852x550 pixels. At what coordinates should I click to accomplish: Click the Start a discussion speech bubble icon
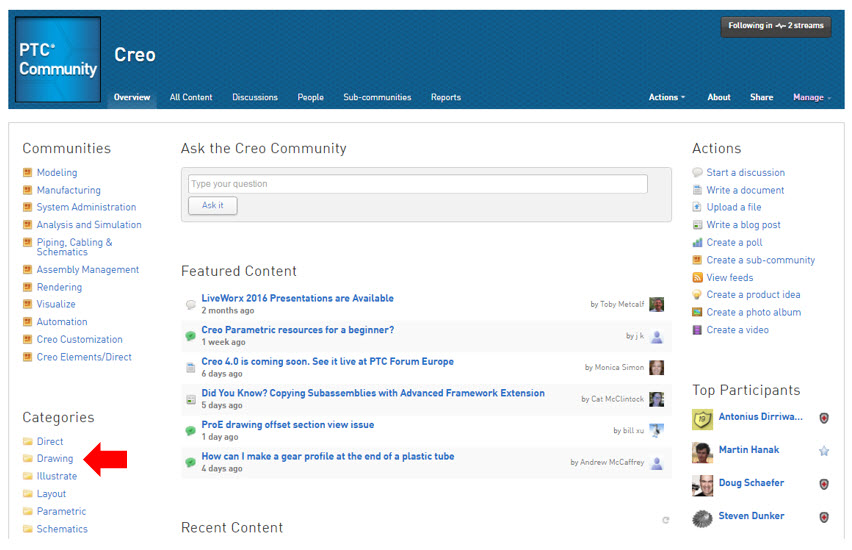tap(697, 172)
